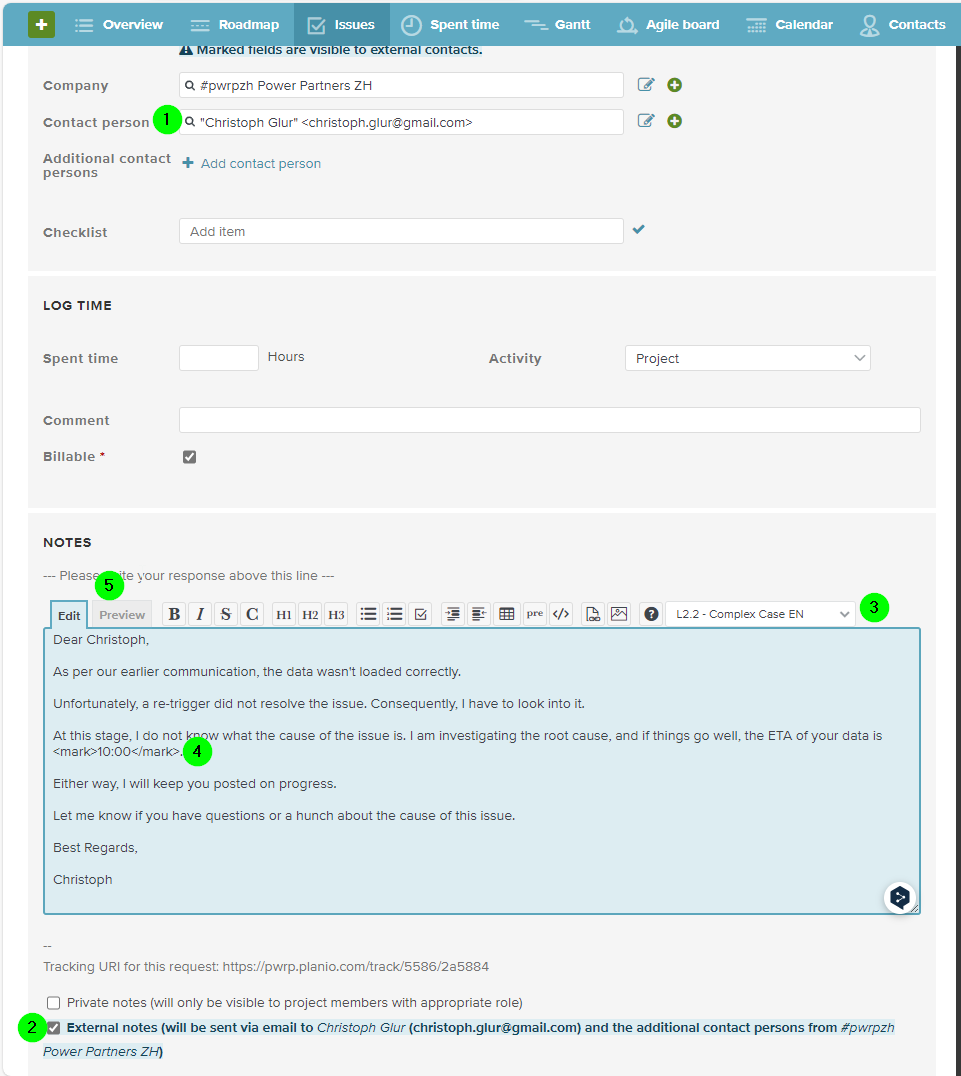Click the log time Comment field
The width and height of the screenshot is (961, 1076).
549,420
